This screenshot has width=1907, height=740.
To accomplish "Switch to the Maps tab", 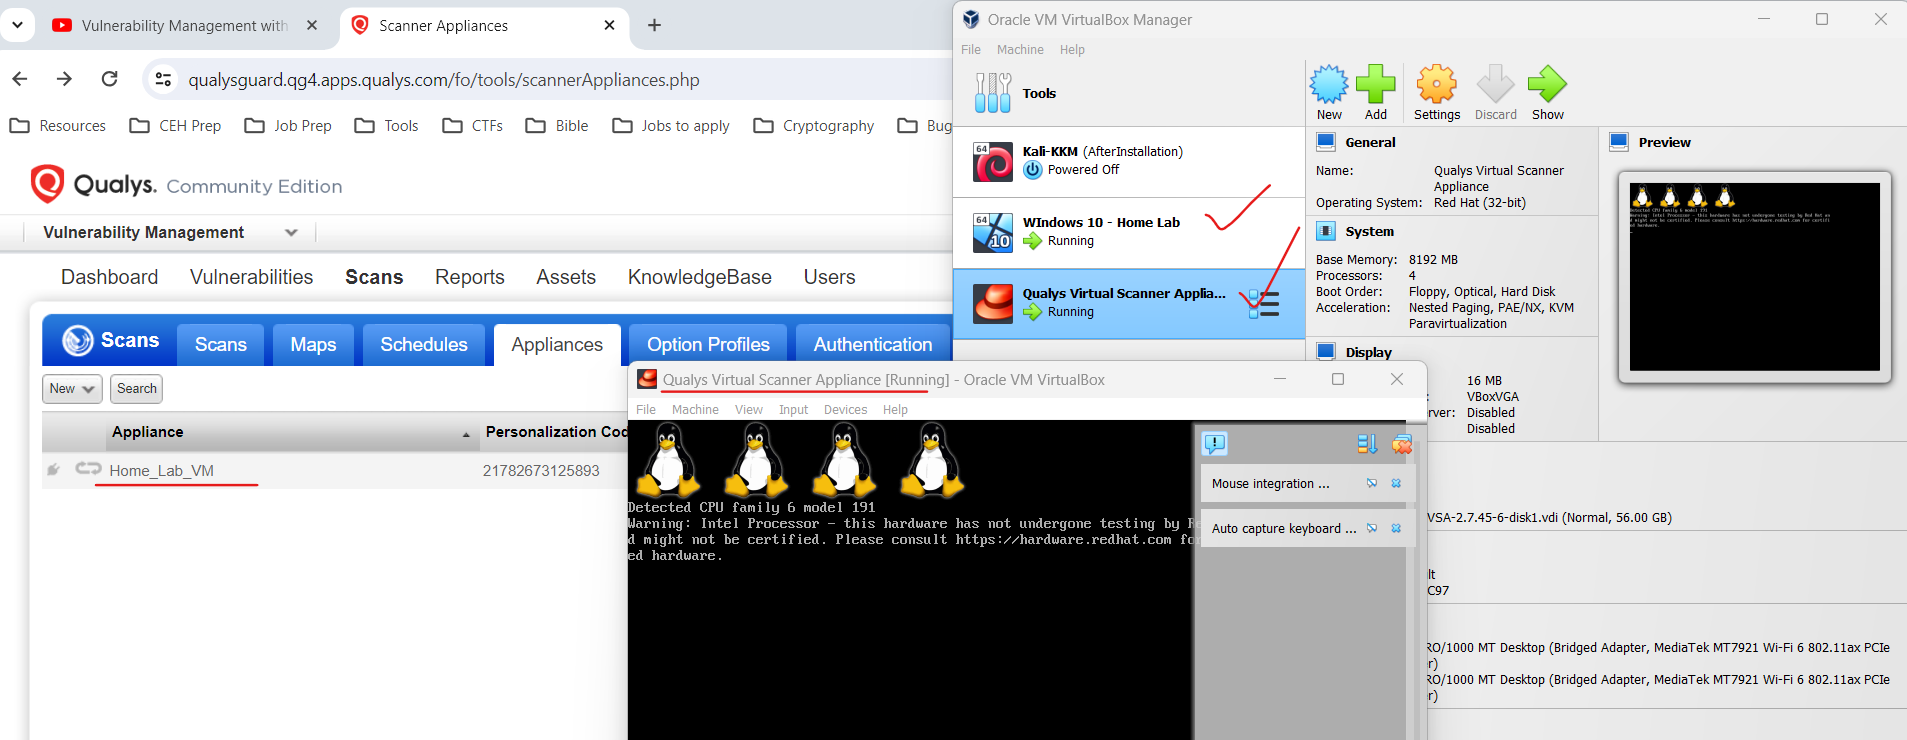I will point(313,345).
